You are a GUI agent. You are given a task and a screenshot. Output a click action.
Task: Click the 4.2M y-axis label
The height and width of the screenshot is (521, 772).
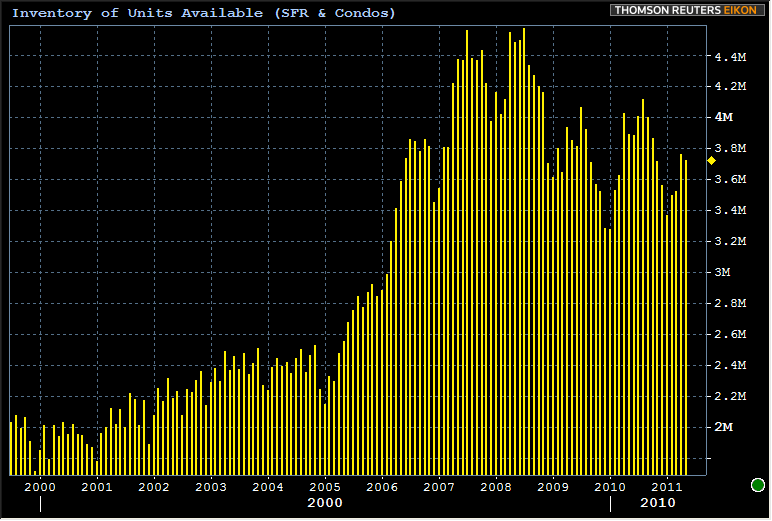pos(729,87)
